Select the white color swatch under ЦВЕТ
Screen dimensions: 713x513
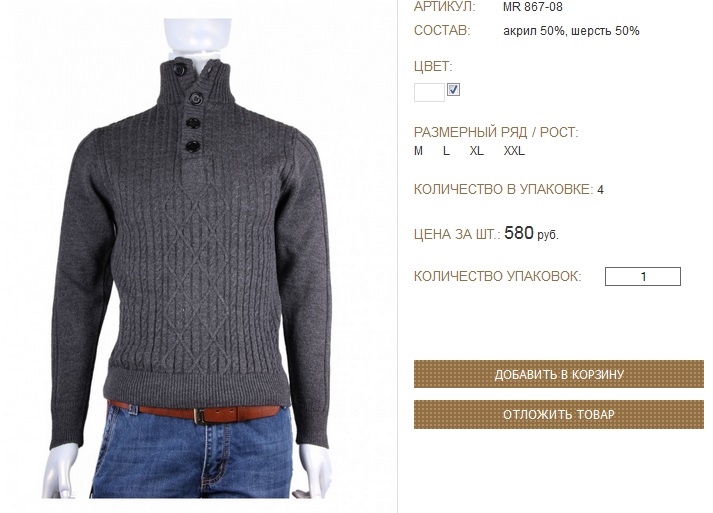(429, 93)
